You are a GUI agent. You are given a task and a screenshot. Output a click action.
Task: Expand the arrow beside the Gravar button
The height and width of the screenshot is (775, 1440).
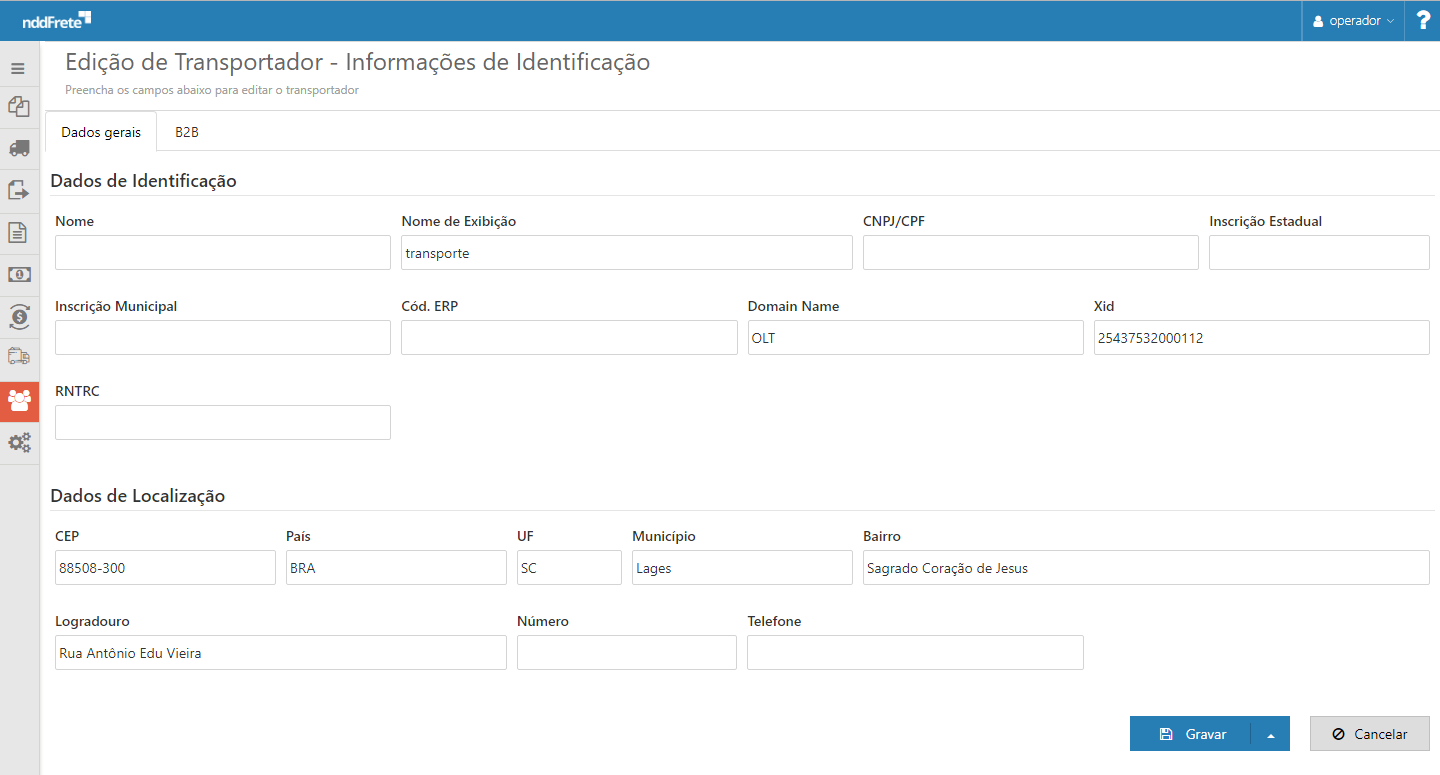[1270, 734]
